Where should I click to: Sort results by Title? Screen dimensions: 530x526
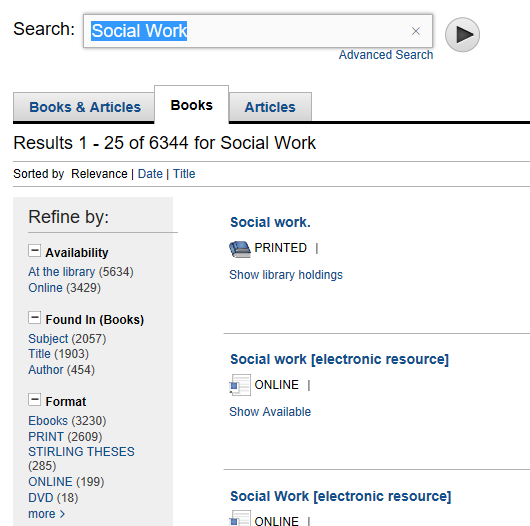click(184, 174)
